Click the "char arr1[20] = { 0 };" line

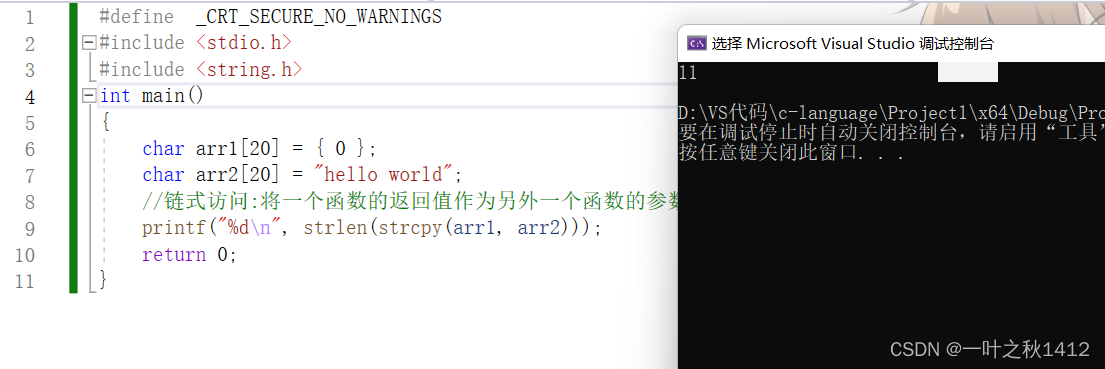(260, 149)
